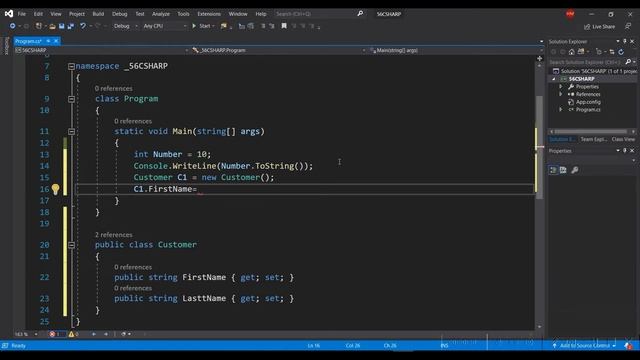640x360 pixels.
Task: Open the Toolbox side tab
Action: tap(6, 46)
